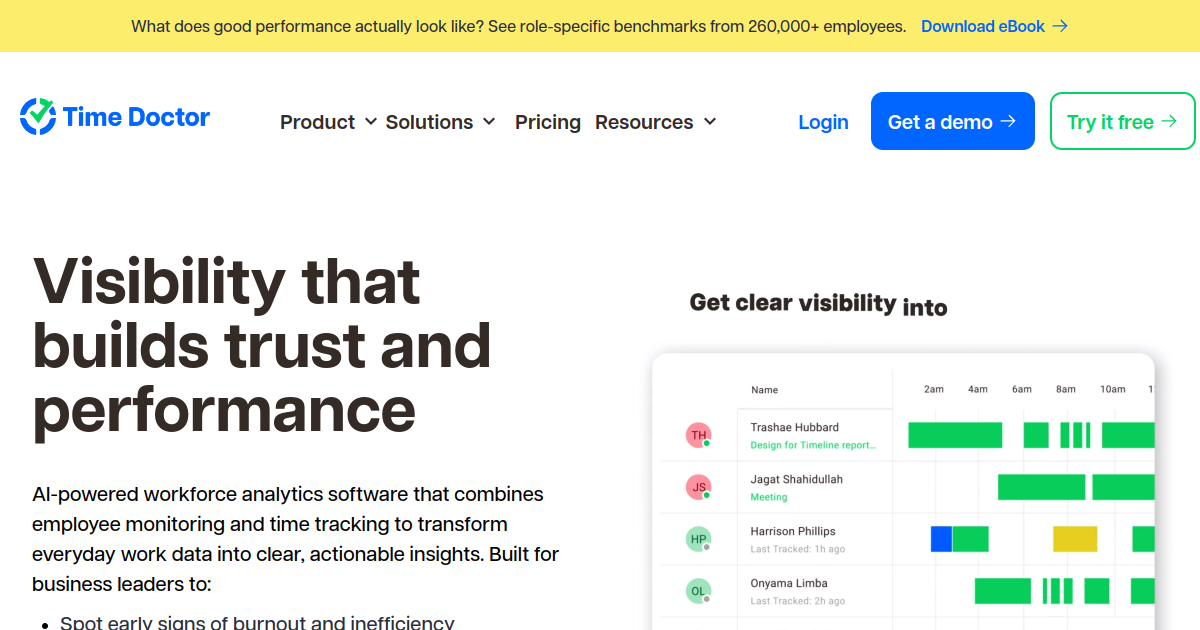Click the 4am timeline header label
The height and width of the screenshot is (630, 1200).
978,389
